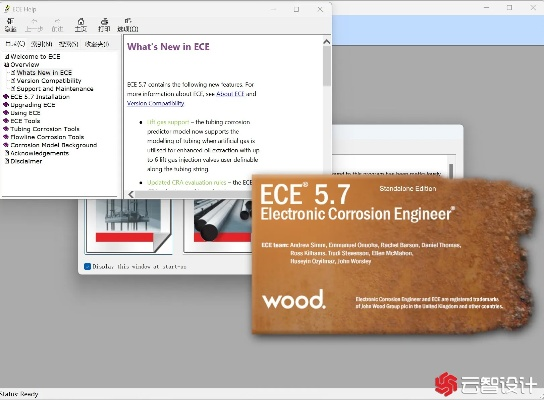Screen dimensions: 544x400
Task: Open Updated CRA evaluation rules link
Action: click(186, 182)
